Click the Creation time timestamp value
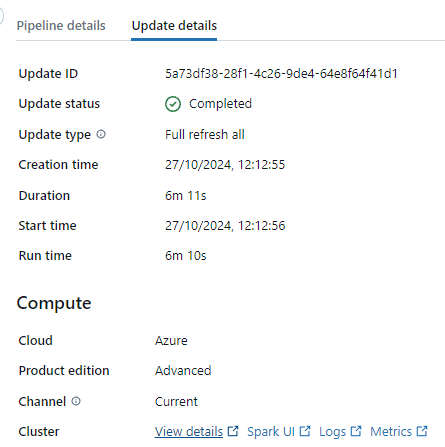This screenshot has height=447, width=445. coord(225,165)
